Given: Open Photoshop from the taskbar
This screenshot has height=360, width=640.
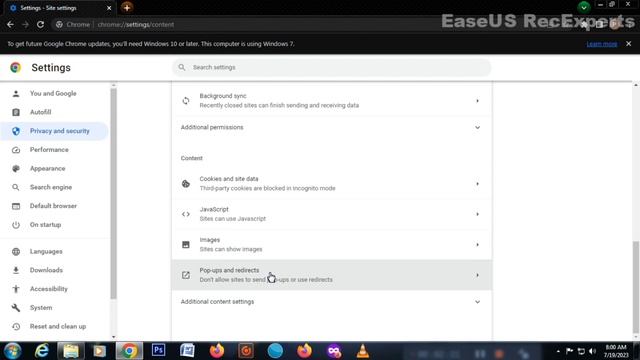Looking at the screenshot, I should tap(158, 350).
